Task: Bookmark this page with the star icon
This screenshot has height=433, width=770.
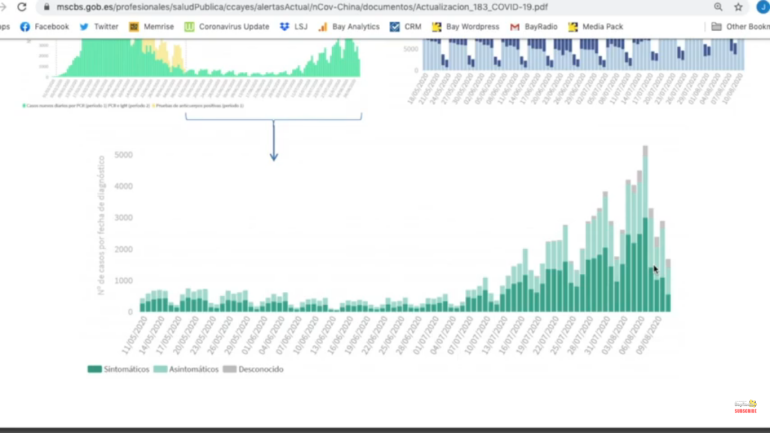Action: (739, 7)
